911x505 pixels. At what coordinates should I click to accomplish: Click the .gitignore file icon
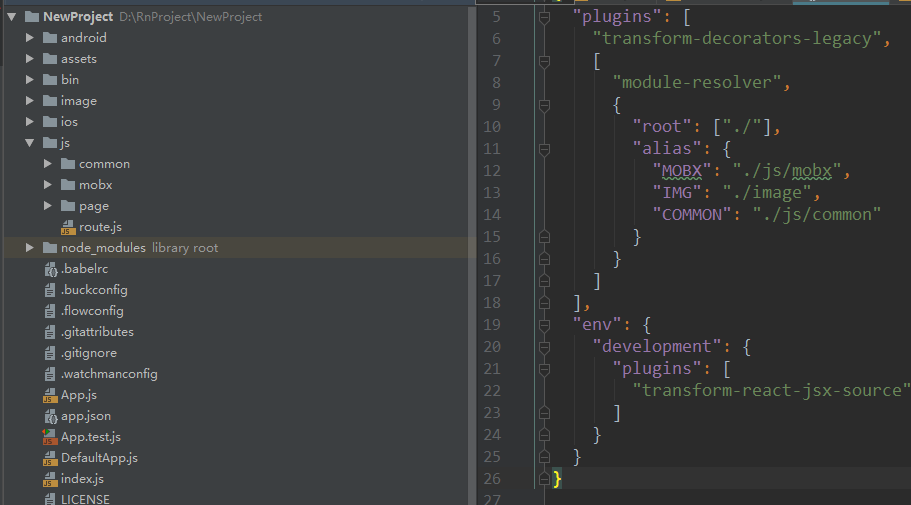point(50,353)
